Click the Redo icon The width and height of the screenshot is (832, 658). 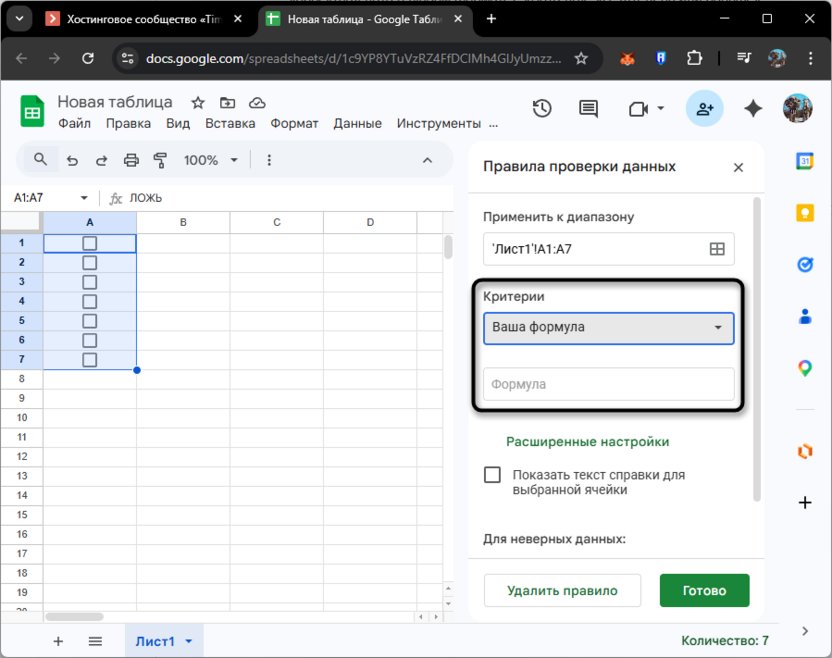[100, 159]
